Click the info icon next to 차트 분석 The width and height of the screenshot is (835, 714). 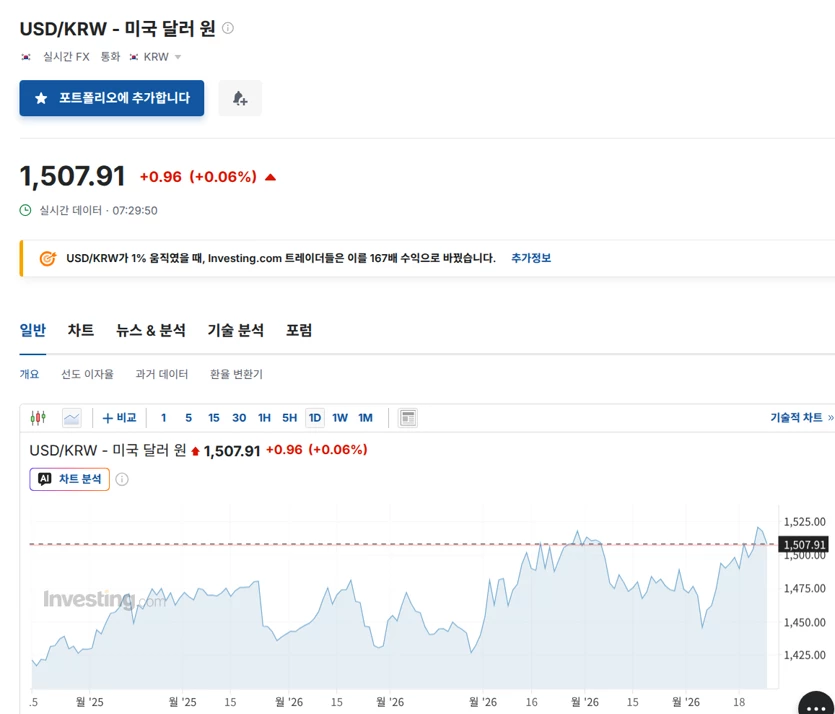click(x=122, y=479)
